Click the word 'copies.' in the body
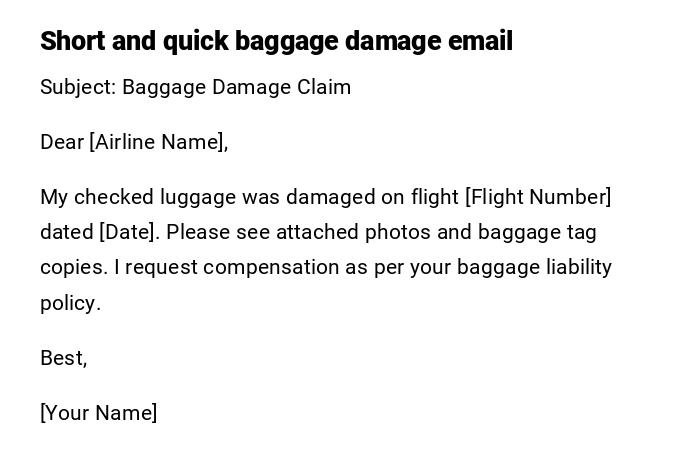Viewport: 700px width, 475px height. [x=73, y=267]
